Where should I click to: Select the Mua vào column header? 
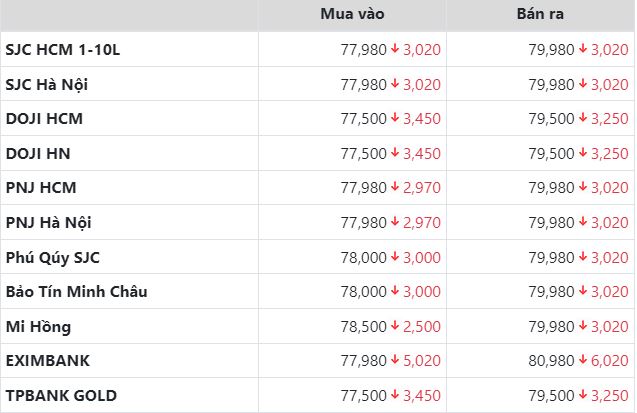pos(352,14)
